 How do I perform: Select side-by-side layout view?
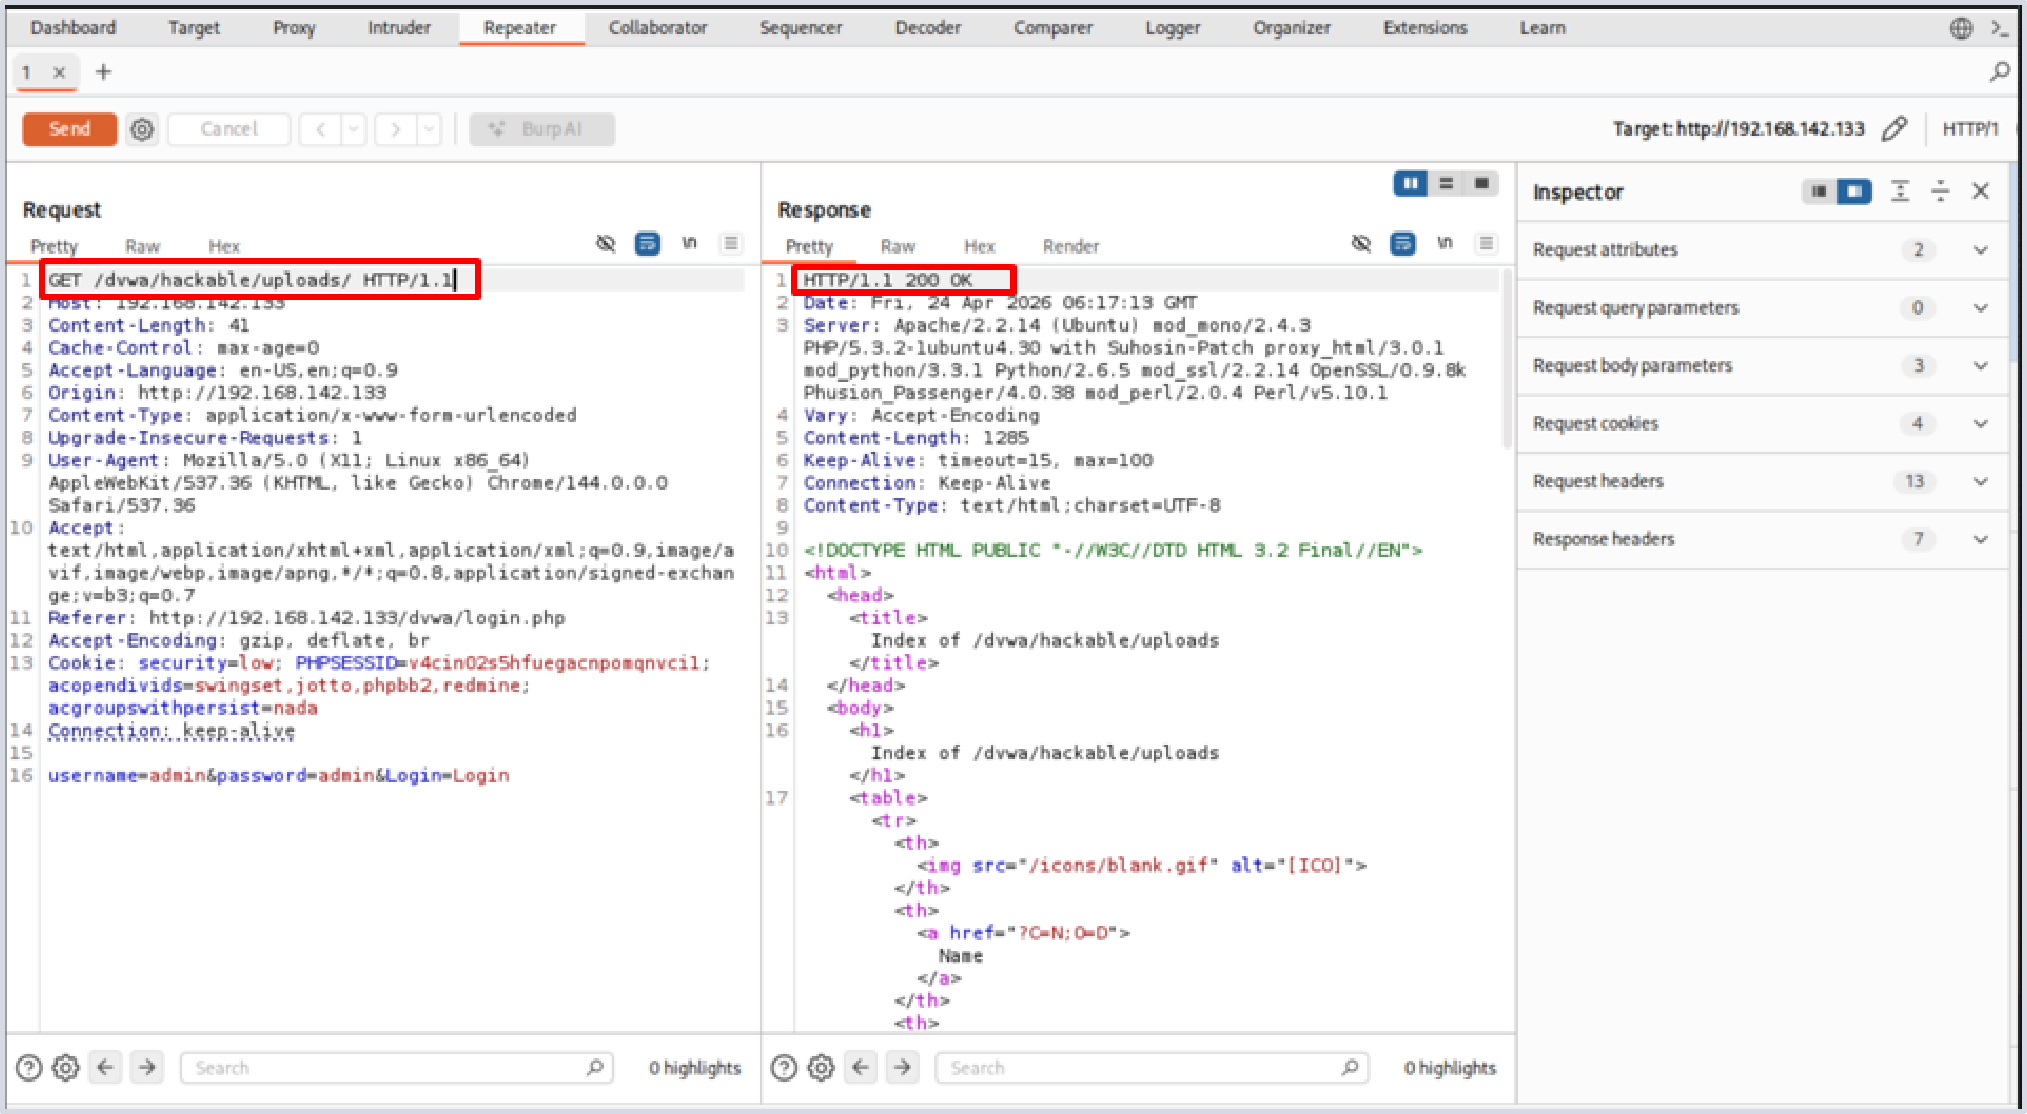coord(1410,183)
